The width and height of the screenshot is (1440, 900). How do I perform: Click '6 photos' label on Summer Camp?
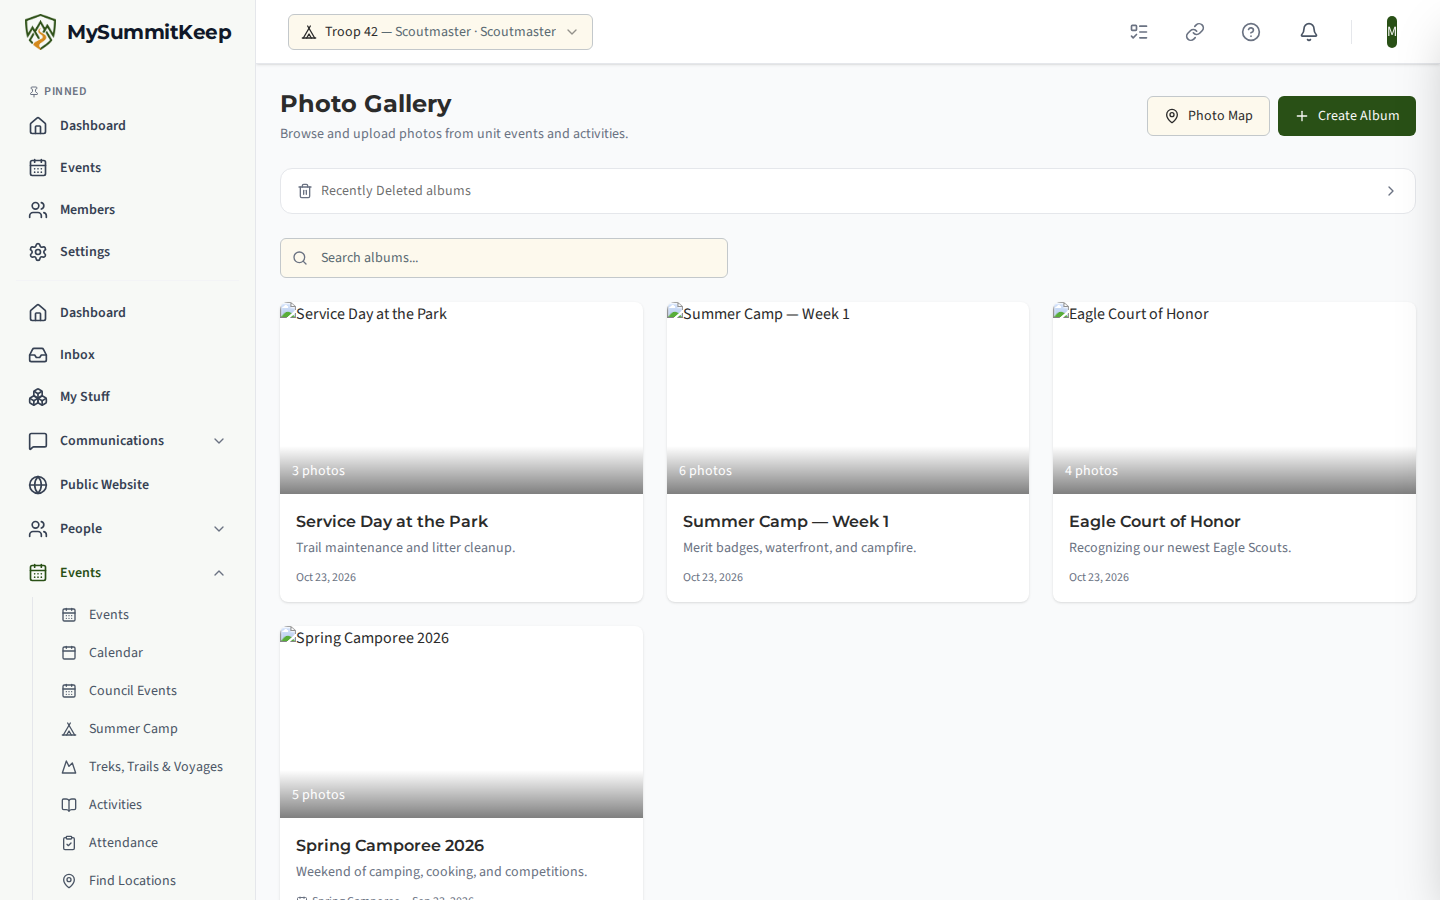[705, 471]
